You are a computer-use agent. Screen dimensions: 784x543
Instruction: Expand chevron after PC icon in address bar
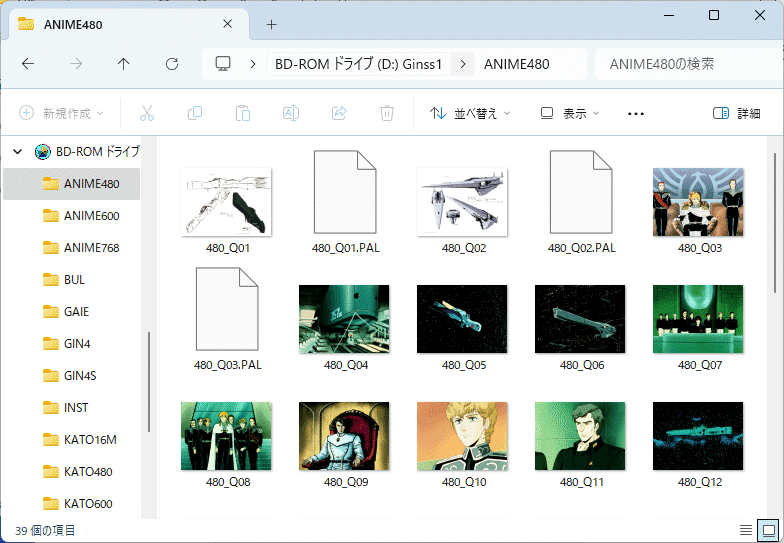coord(253,64)
